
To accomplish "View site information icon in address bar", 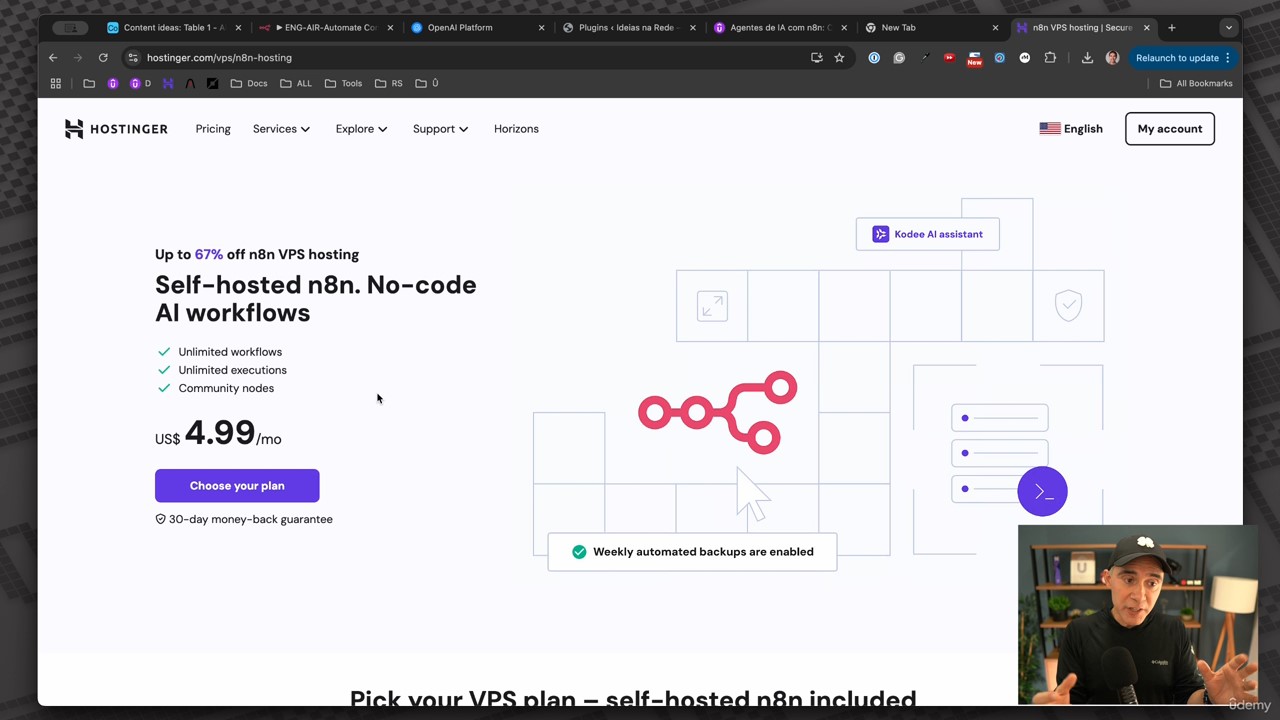I will (133, 58).
